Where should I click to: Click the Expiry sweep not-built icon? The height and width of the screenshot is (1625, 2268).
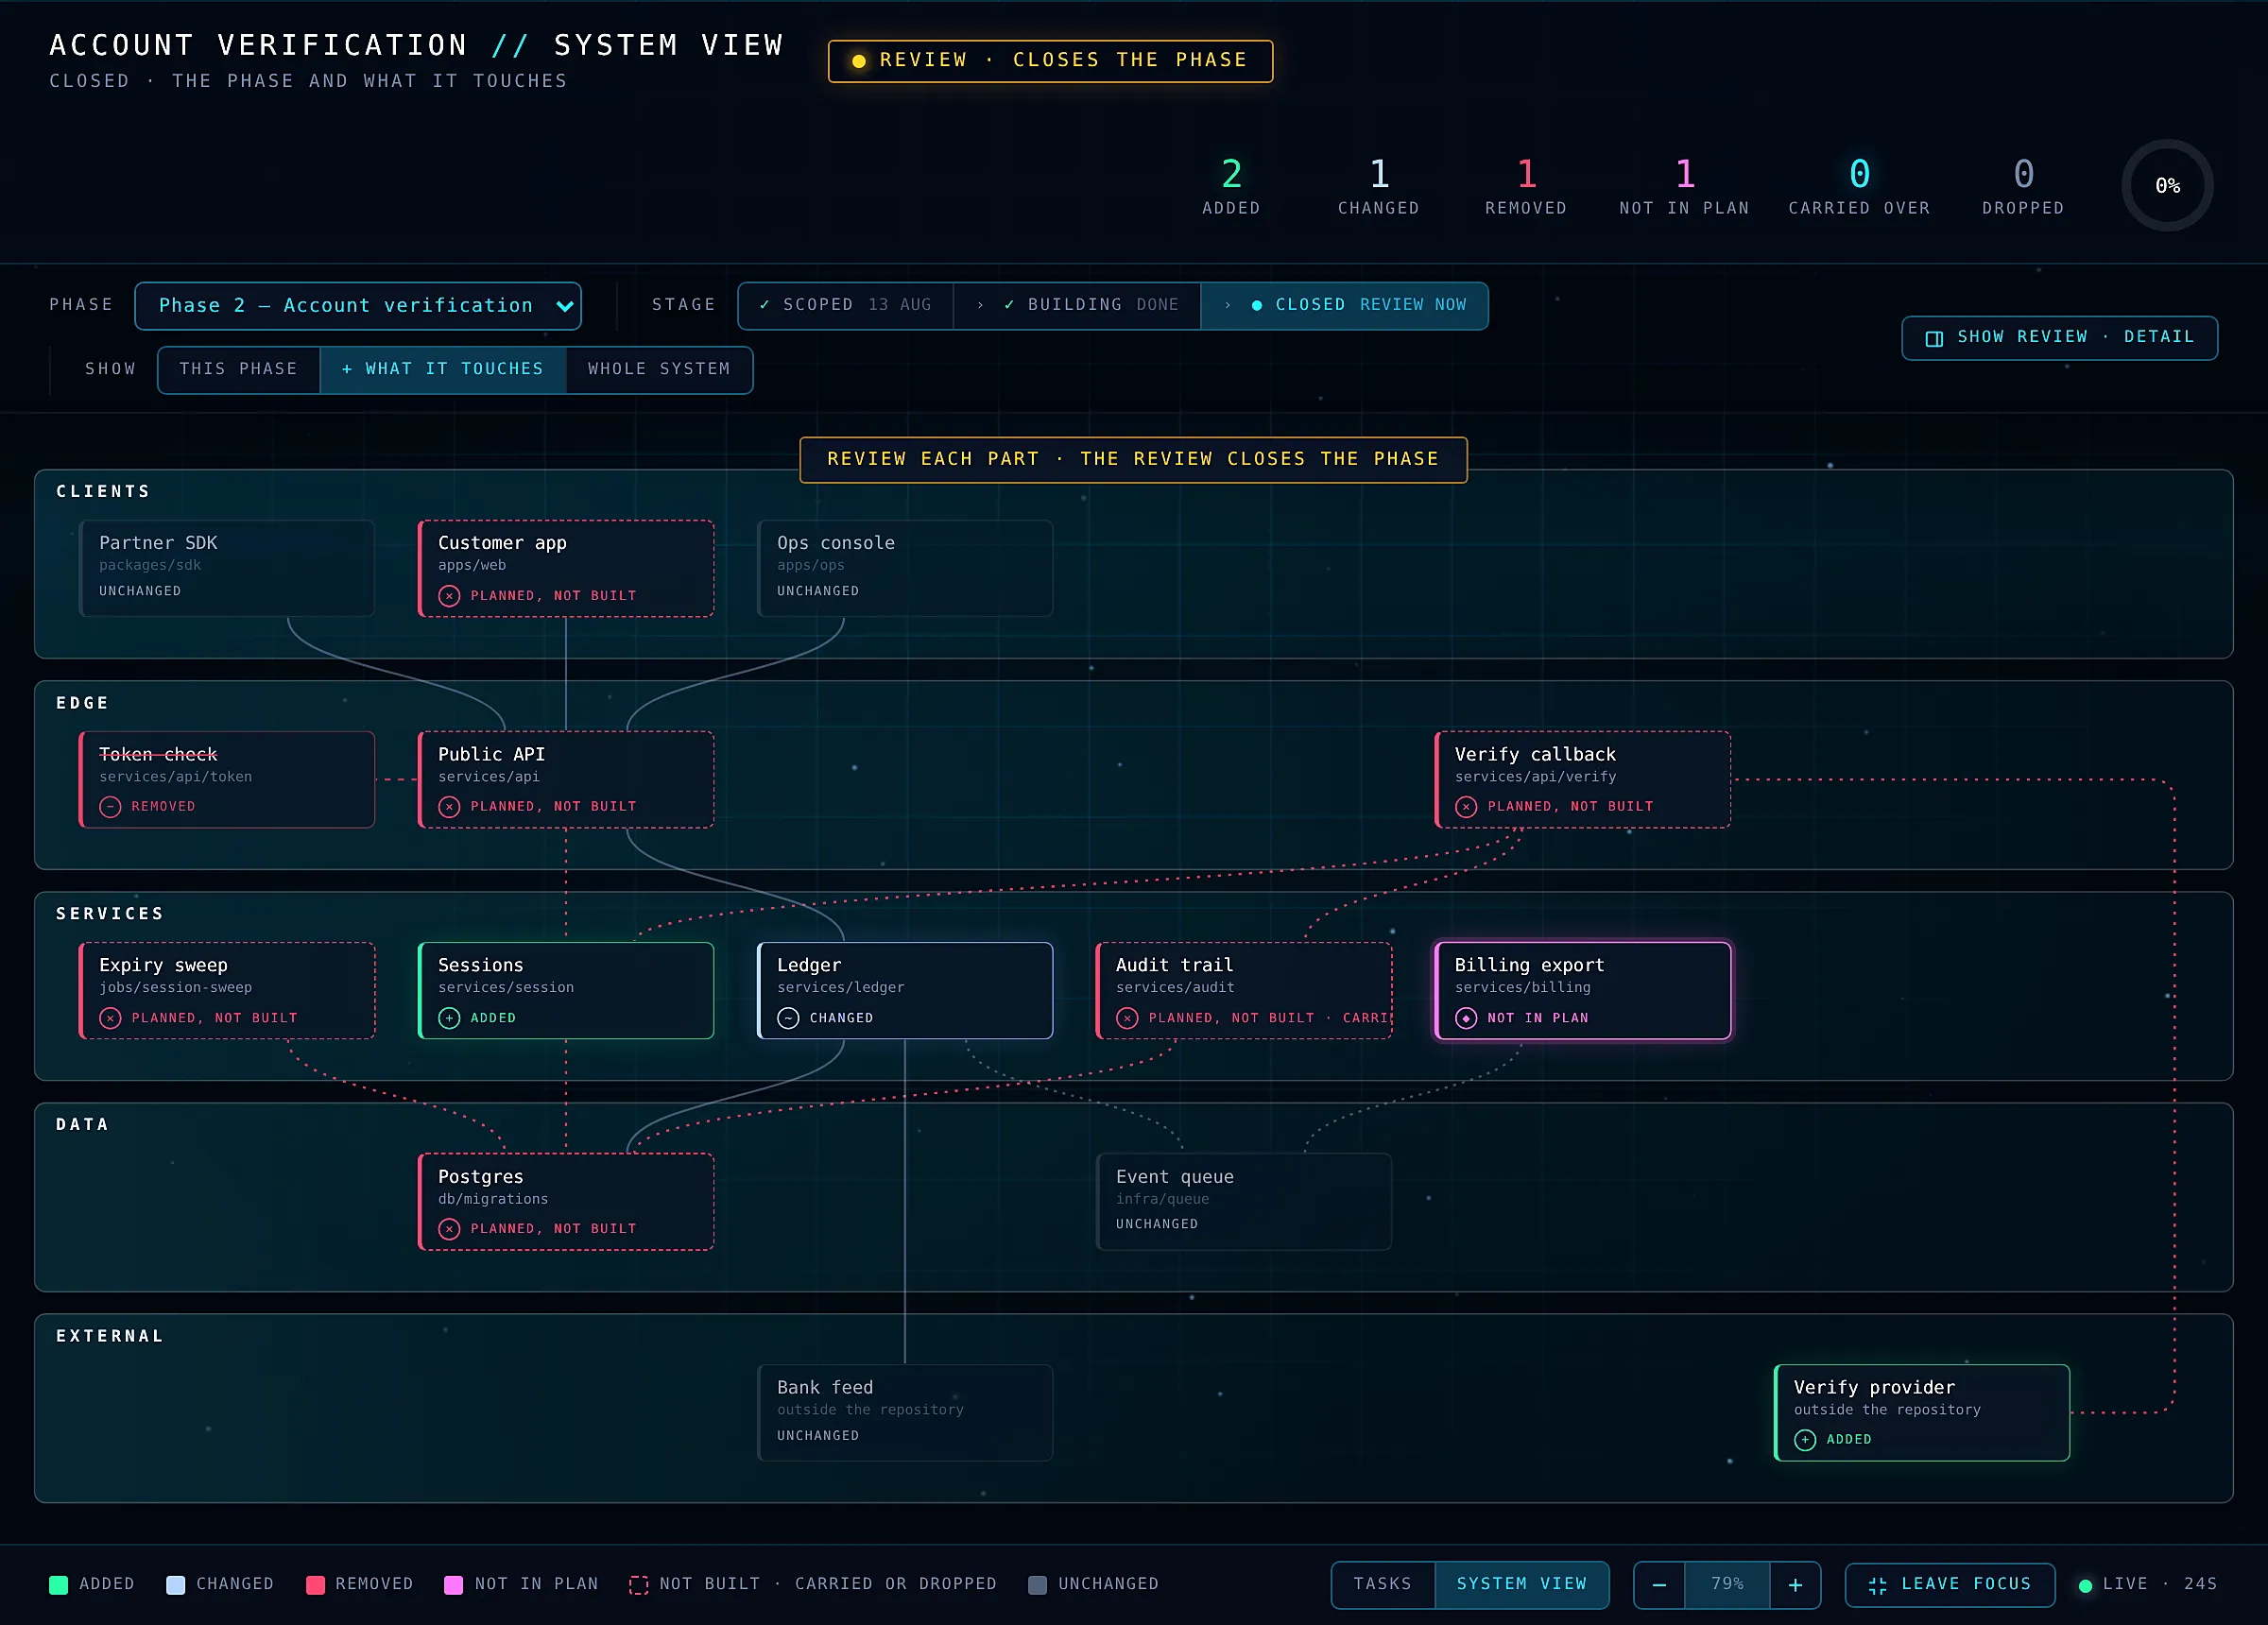(x=111, y=1018)
